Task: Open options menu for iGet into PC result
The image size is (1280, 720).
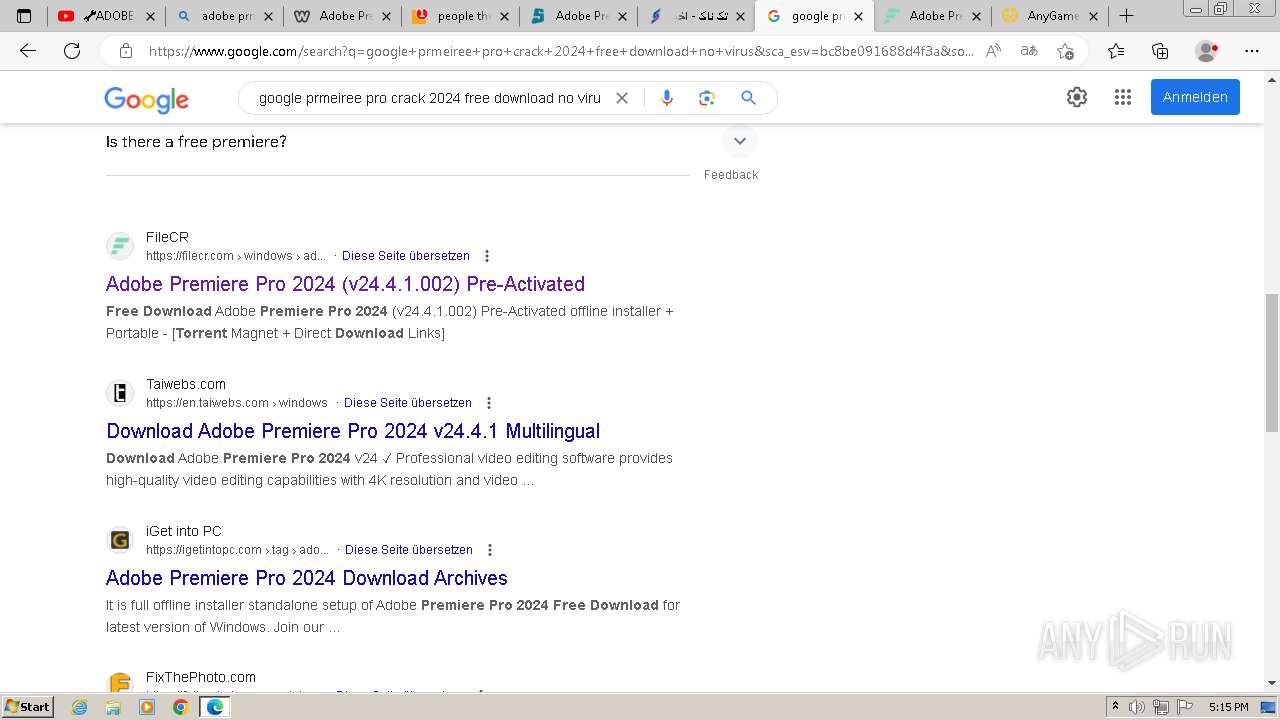Action: tap(490, 550)
